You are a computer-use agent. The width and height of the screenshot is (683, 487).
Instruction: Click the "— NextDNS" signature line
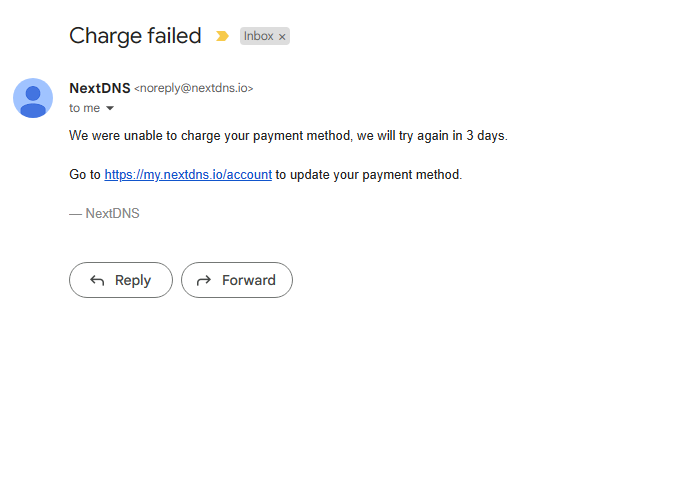tap(104, 213)
